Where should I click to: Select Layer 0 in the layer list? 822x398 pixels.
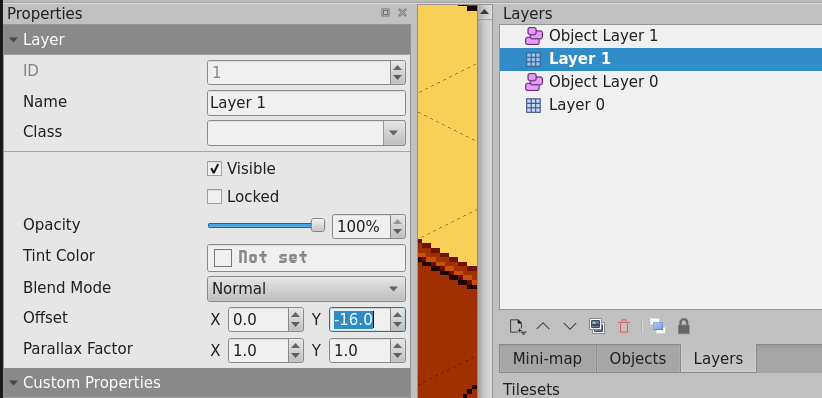click(x=661, y=105)
